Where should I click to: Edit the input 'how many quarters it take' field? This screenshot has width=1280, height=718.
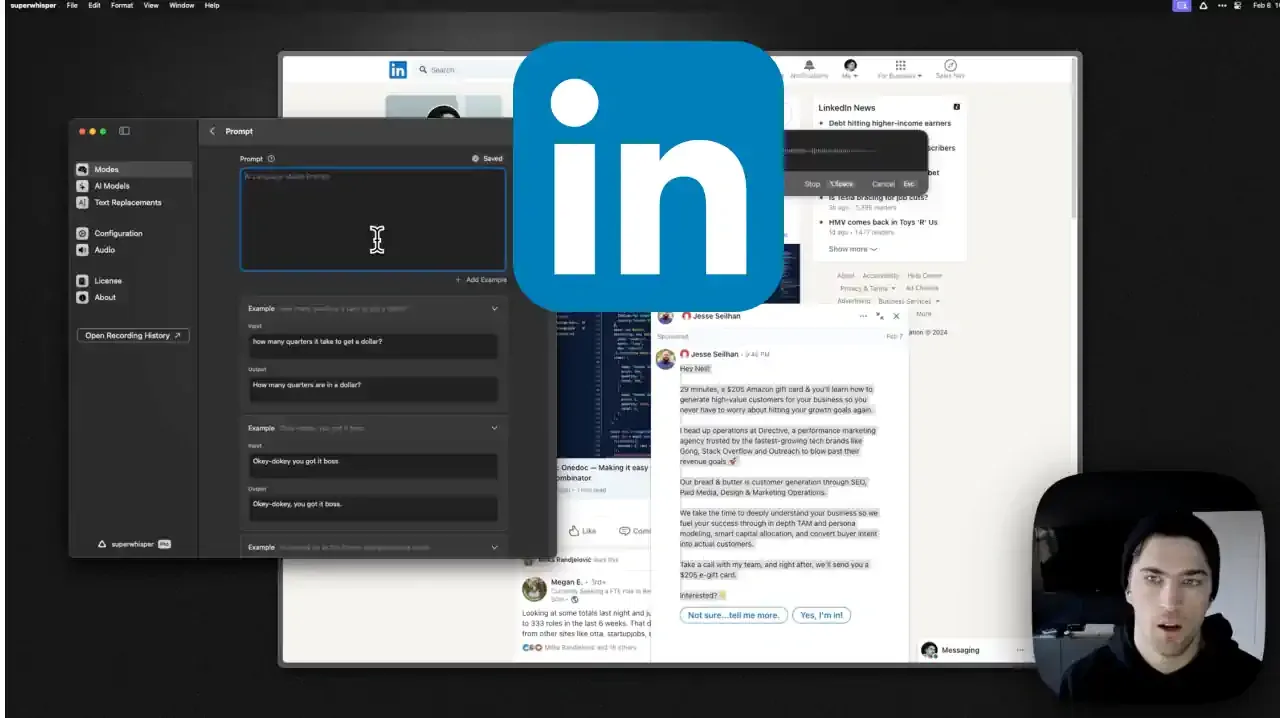(x=373, y=346)
